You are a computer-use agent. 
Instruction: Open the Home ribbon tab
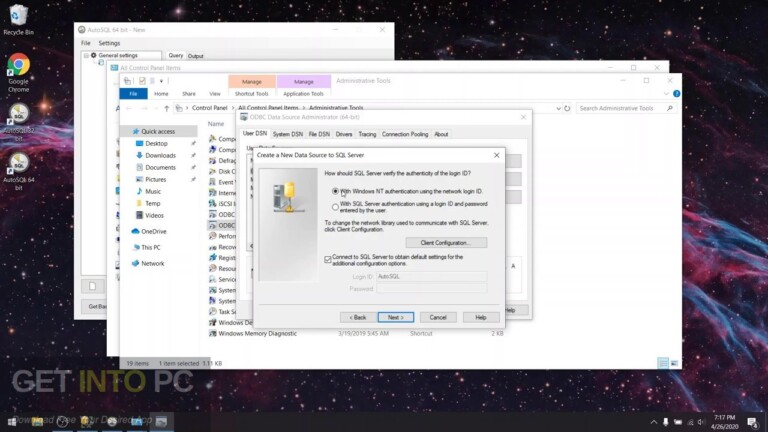pyautogui.click(x=161, y=94)
